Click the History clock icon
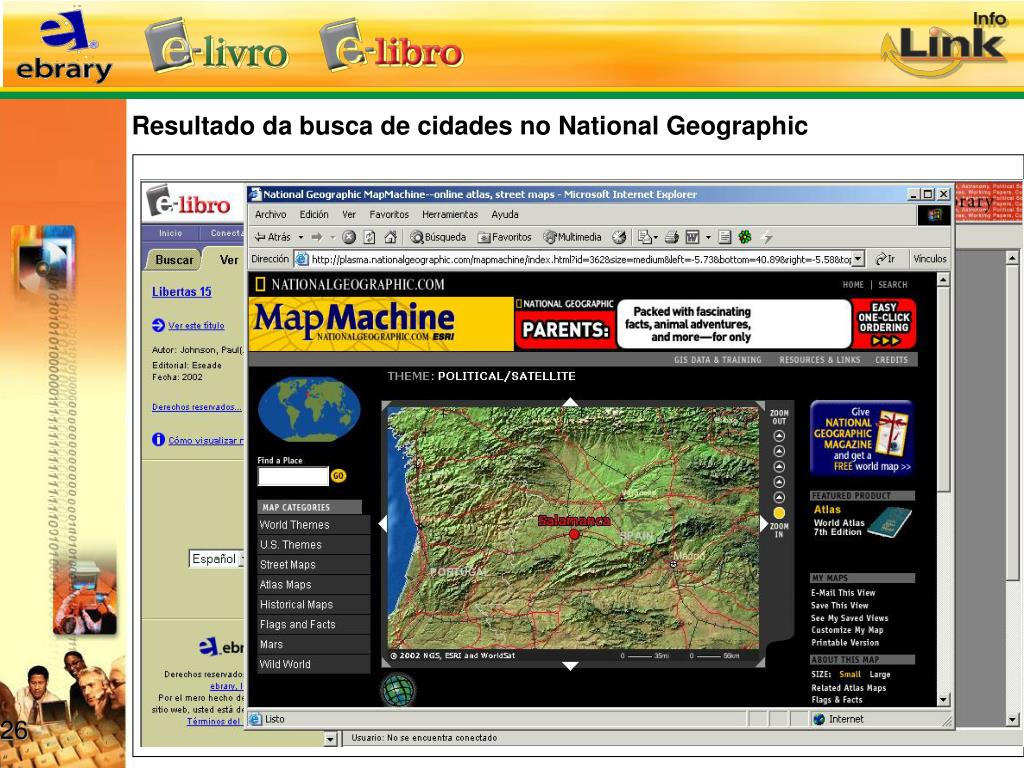 coord(619,237)
